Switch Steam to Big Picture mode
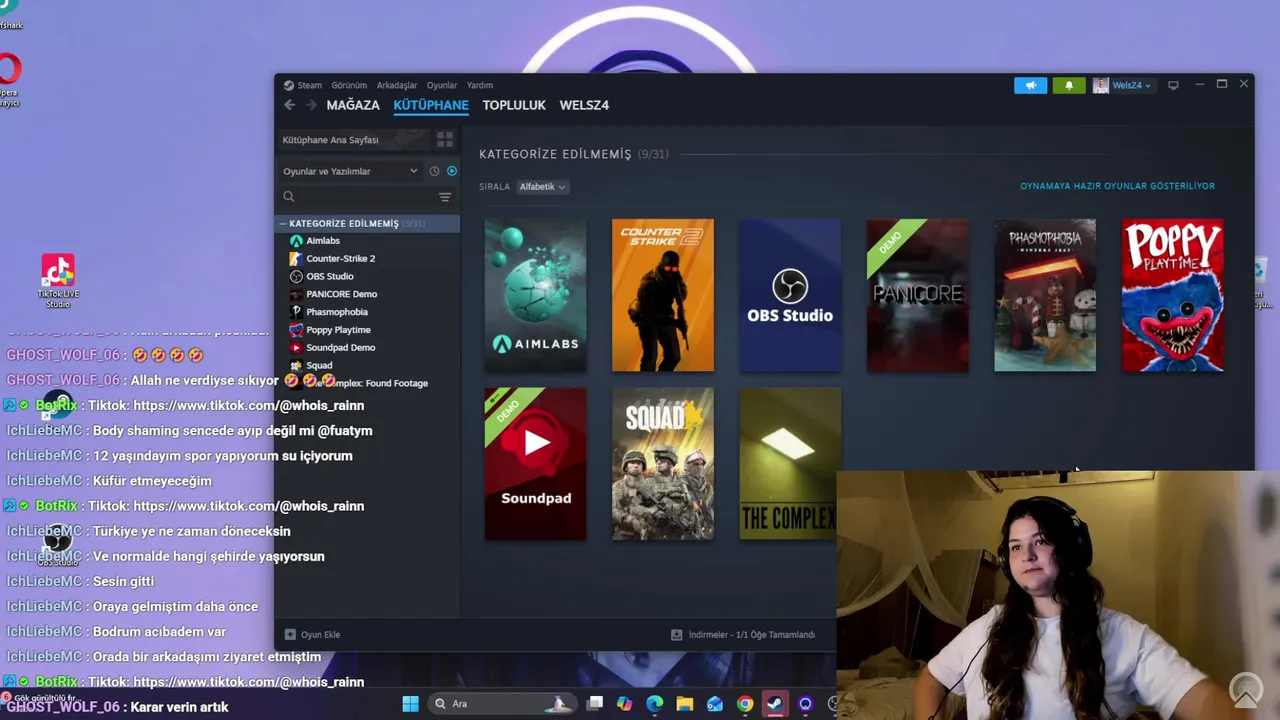 click(x=1173, y=85)
